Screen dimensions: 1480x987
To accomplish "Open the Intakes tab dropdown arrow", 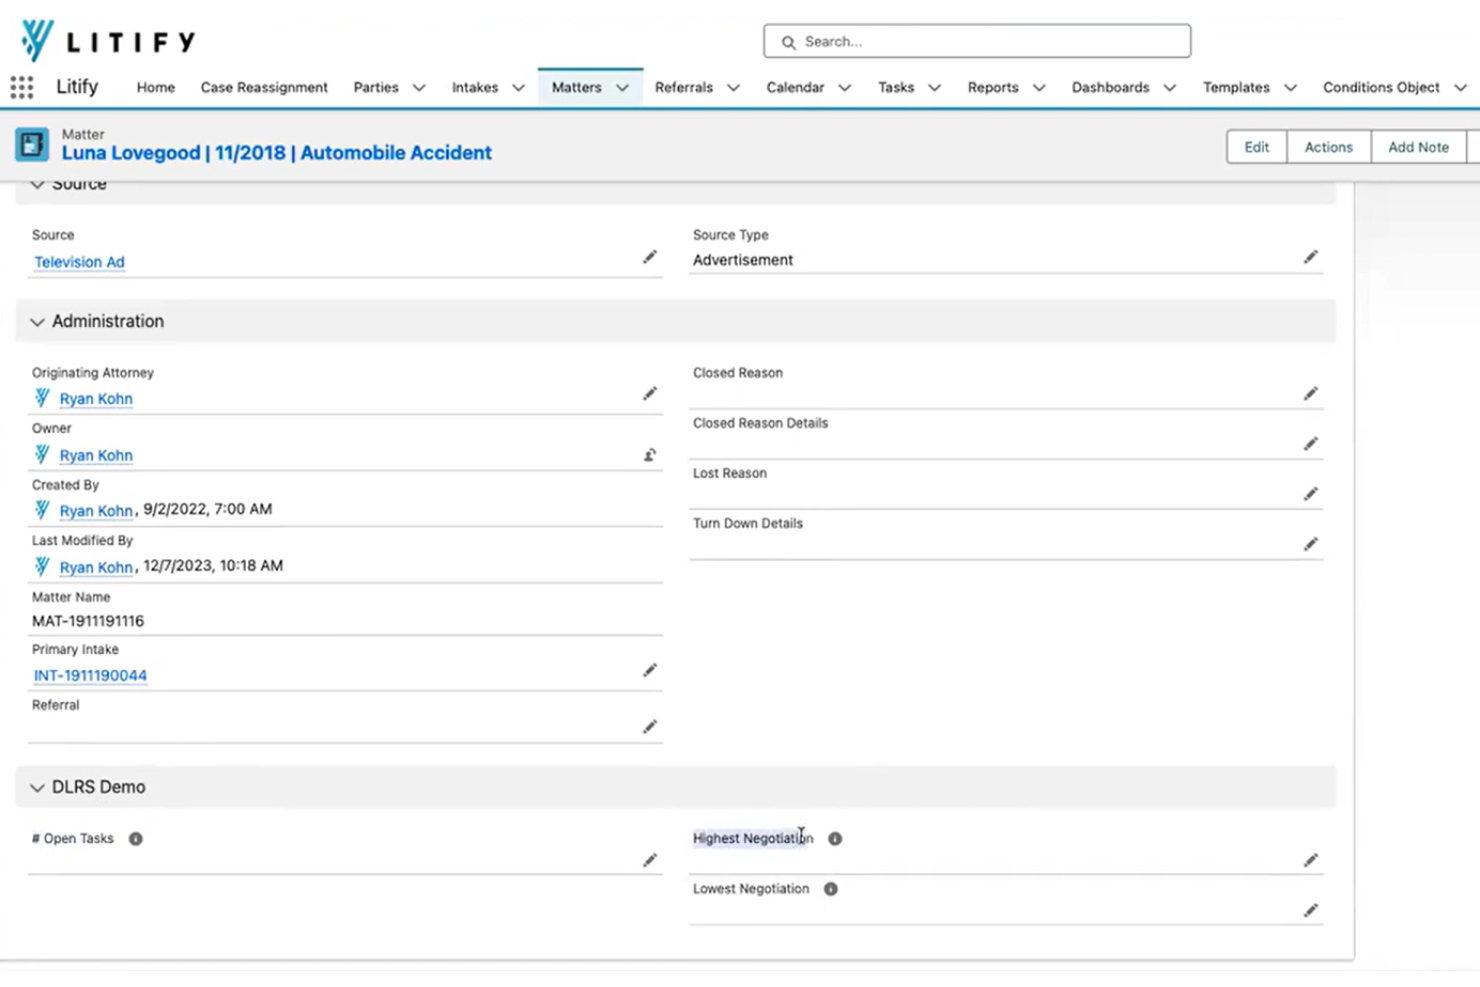I will [x=518, y=88].
